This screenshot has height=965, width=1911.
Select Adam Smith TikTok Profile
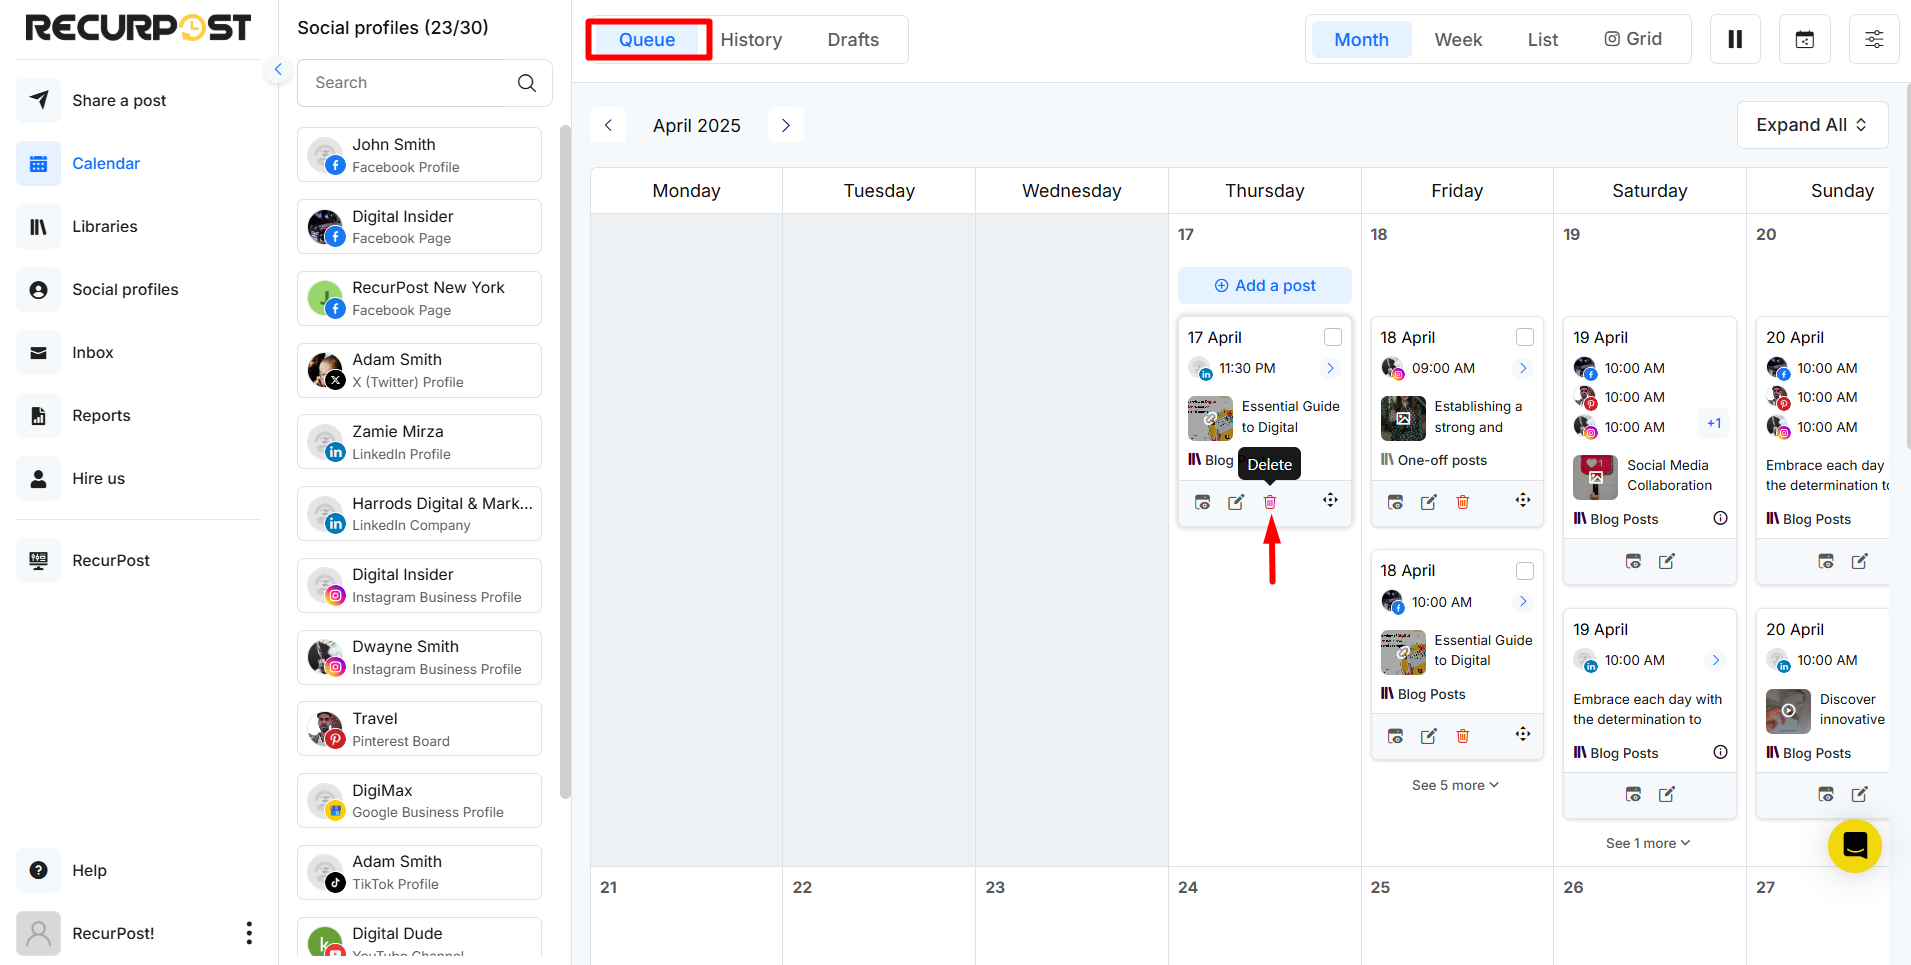tap(419, 872)
